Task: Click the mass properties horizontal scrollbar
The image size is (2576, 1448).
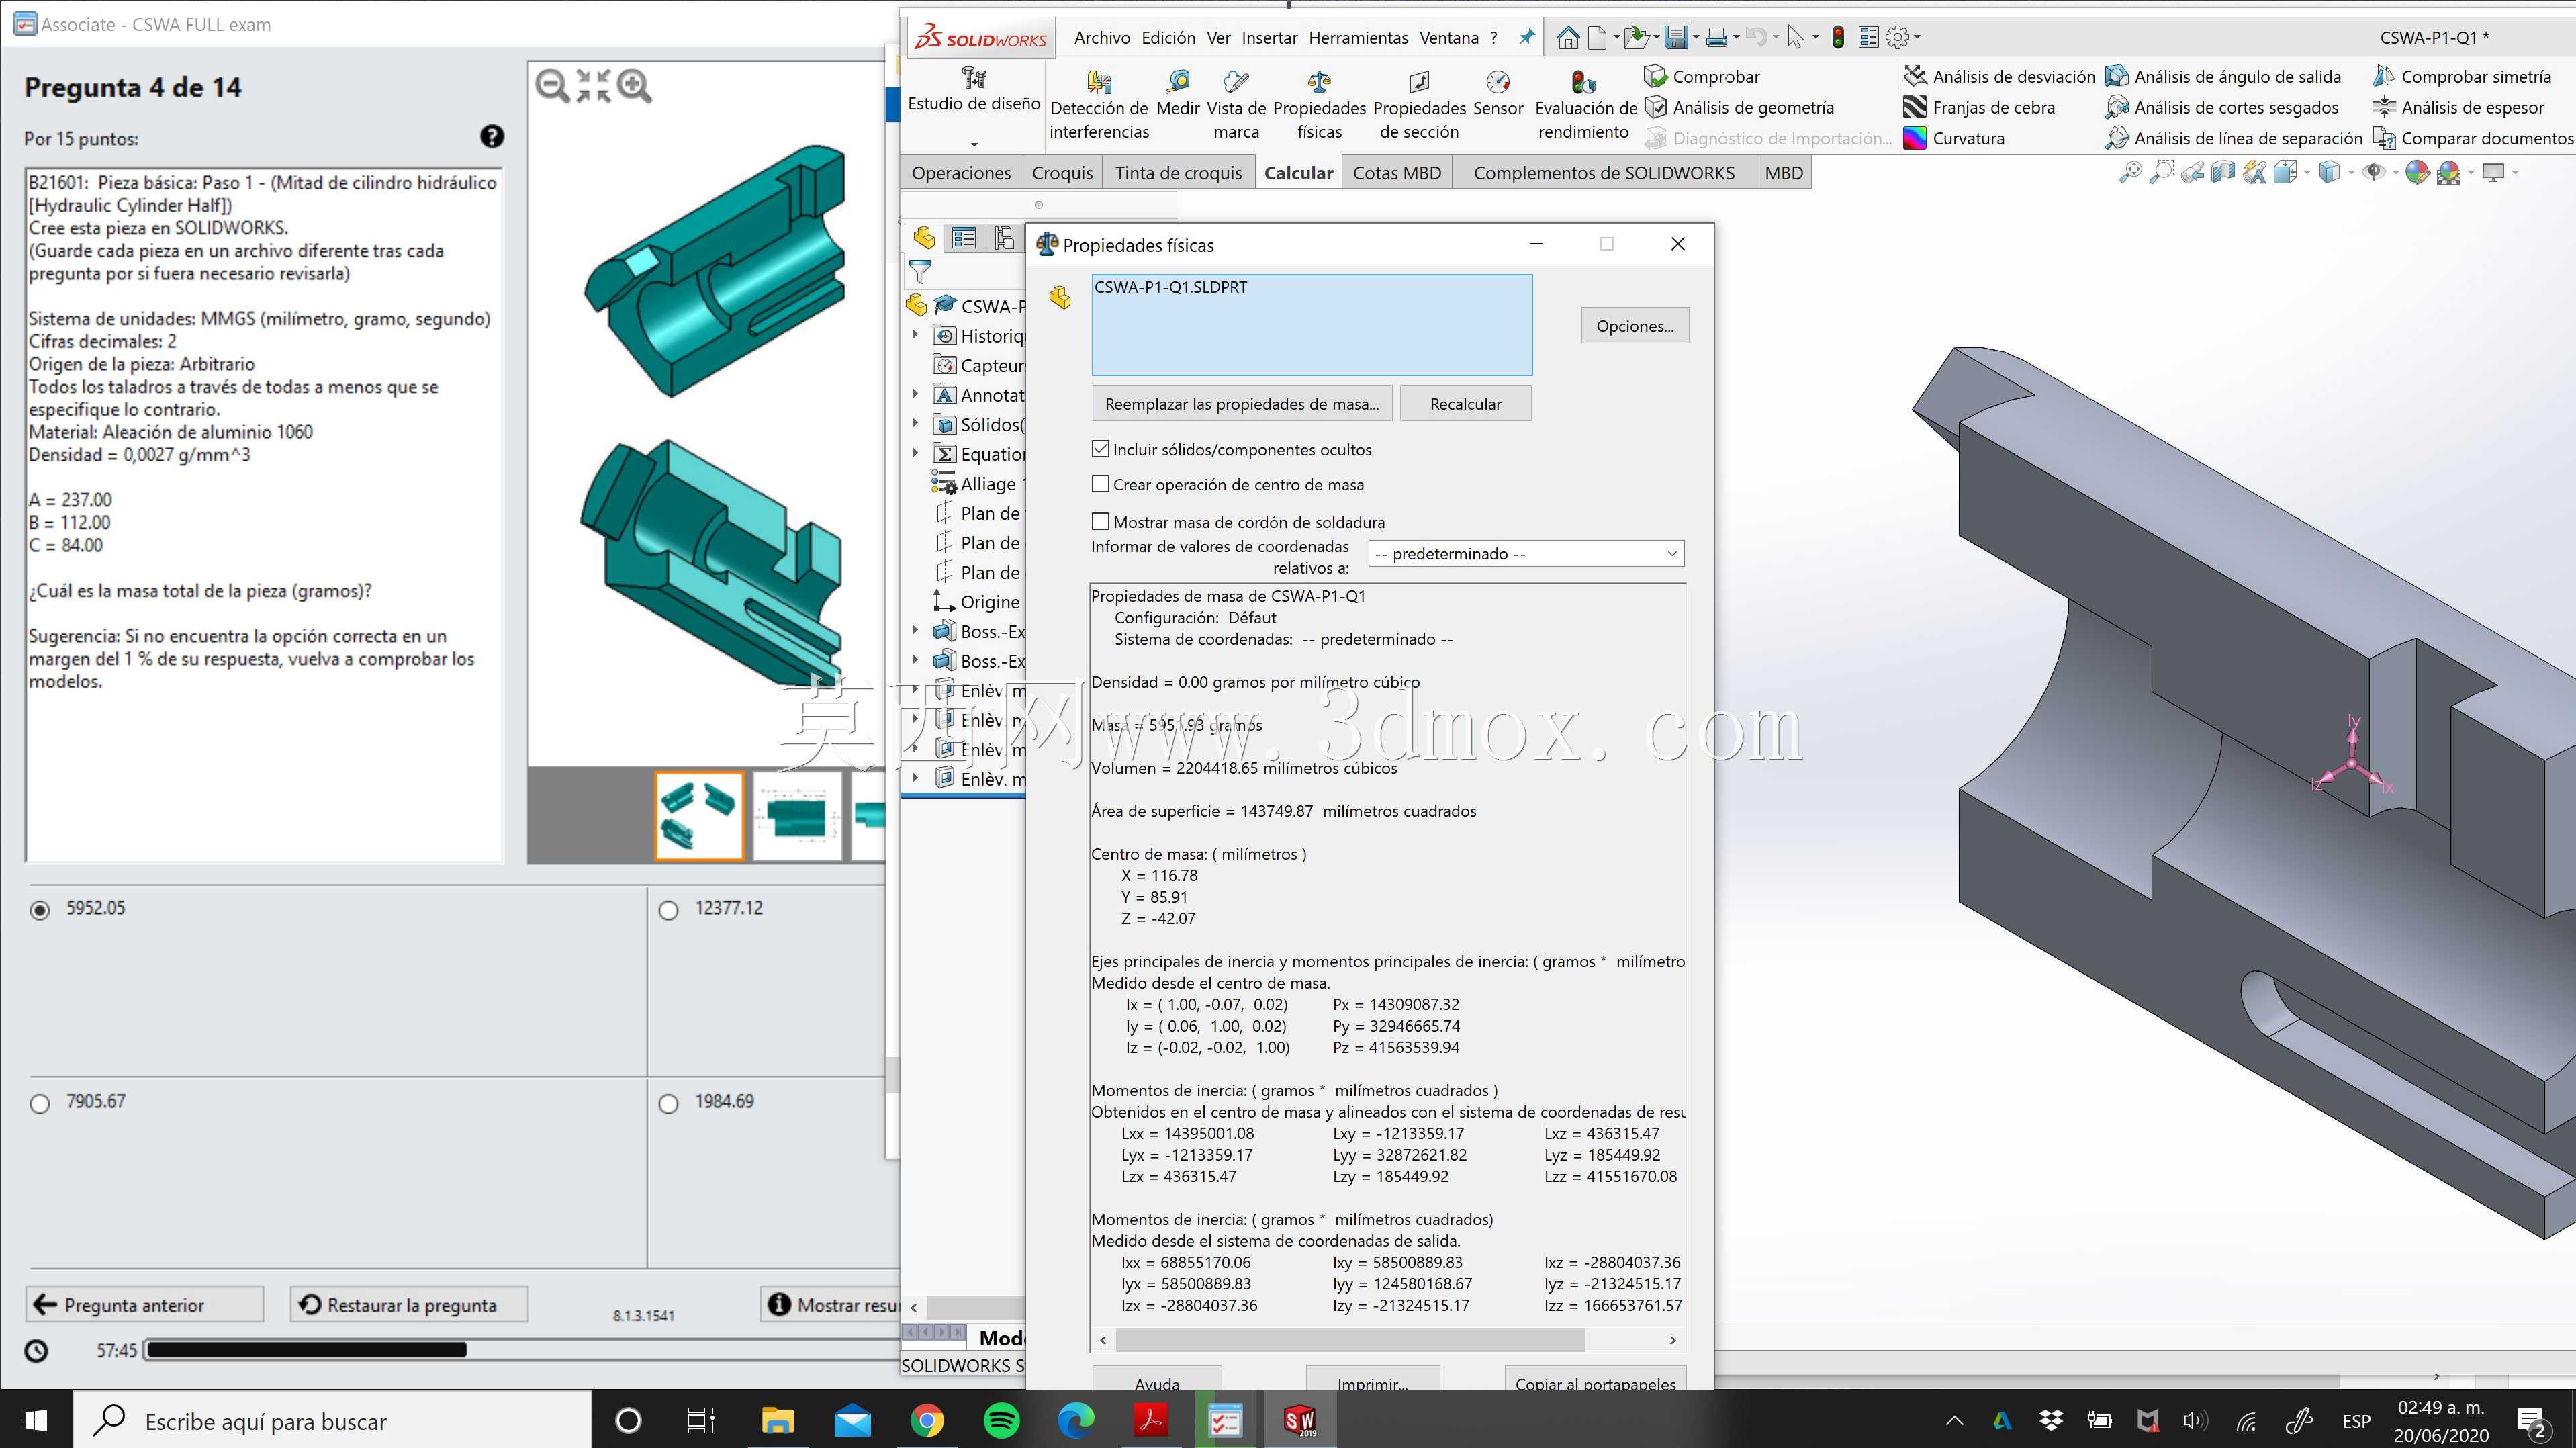Action: [x=1350, y=1340]
